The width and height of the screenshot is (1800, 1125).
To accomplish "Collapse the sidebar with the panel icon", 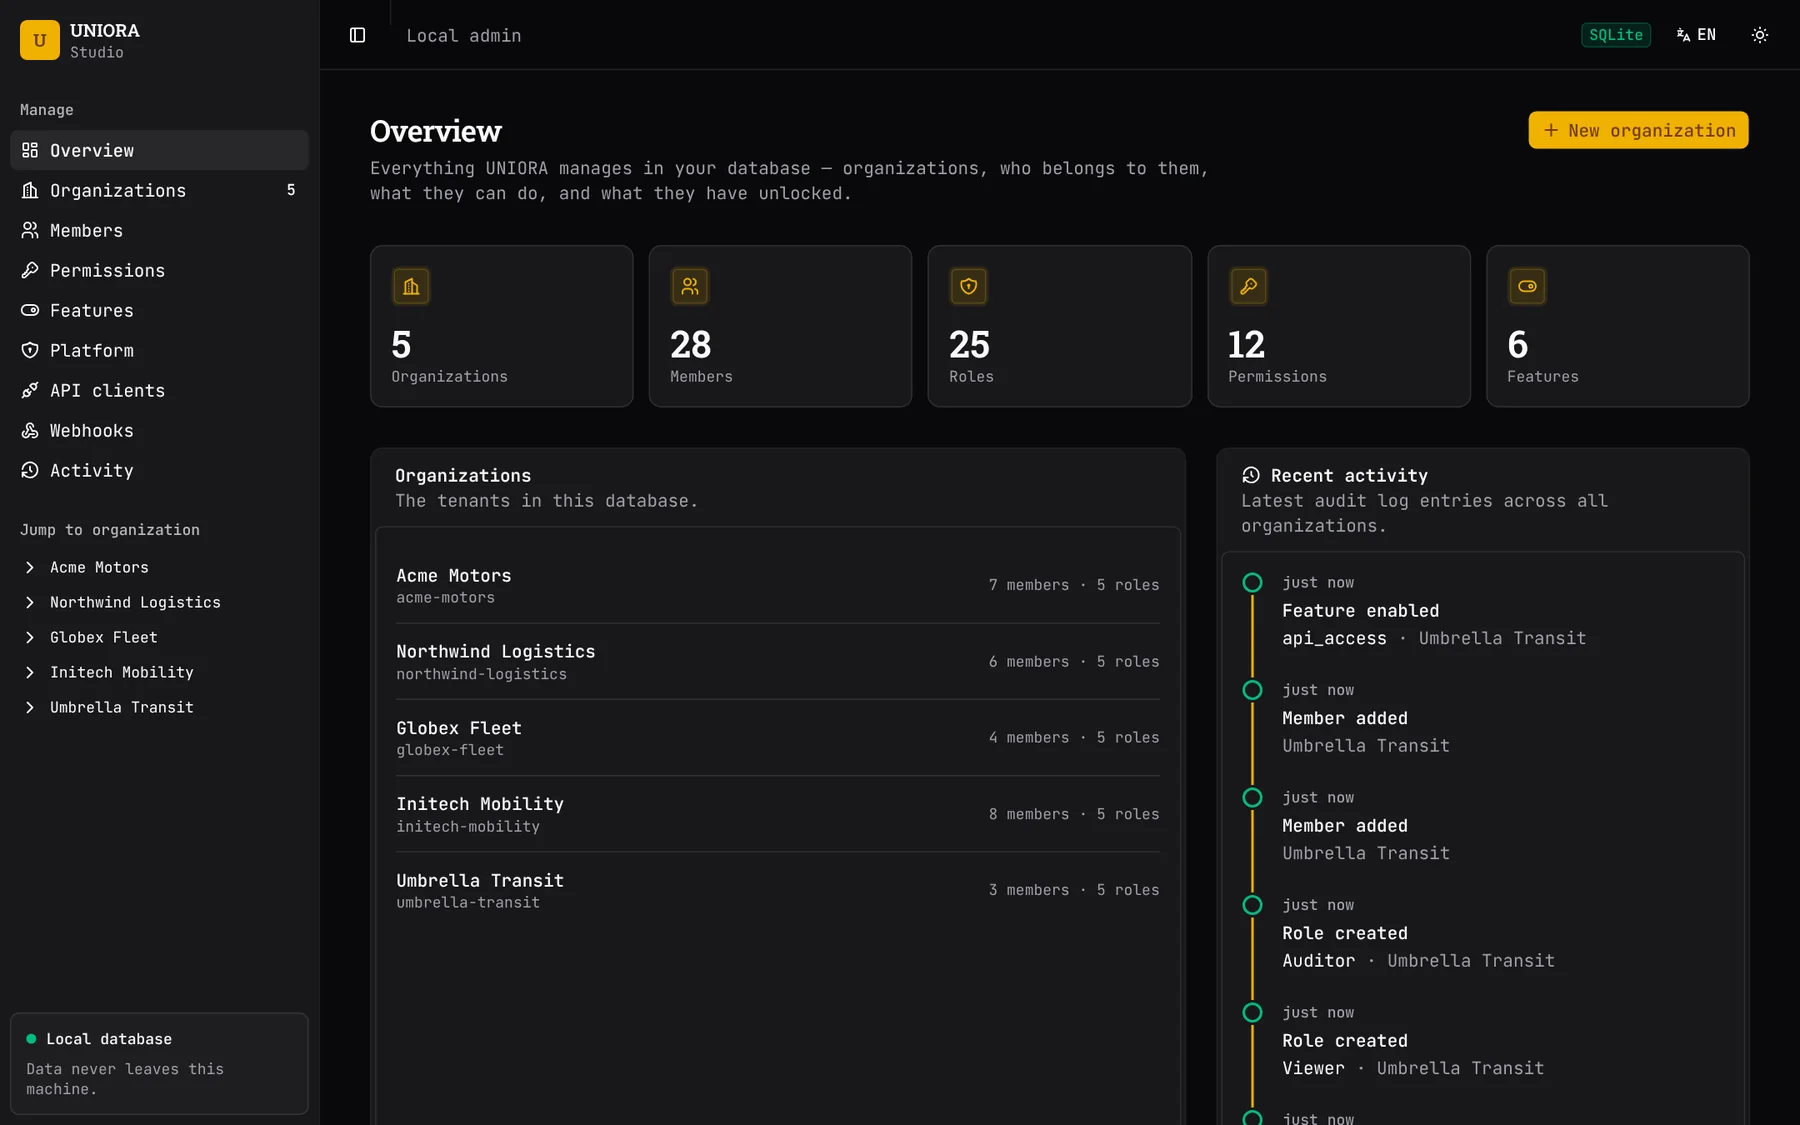I will pyautogui.click(x=357, y=35).
